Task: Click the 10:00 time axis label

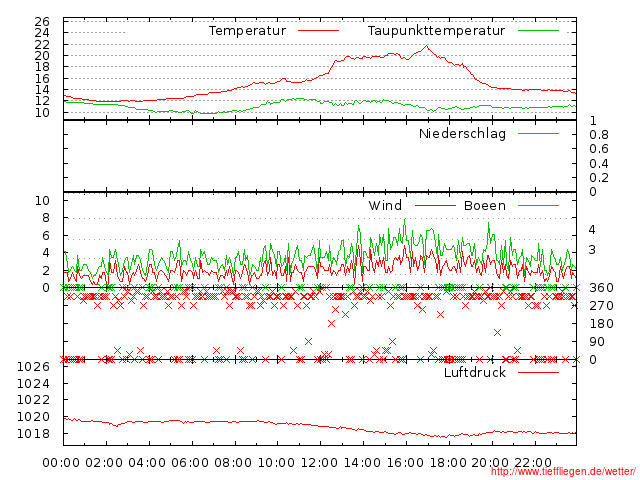Action: (276, 463)
